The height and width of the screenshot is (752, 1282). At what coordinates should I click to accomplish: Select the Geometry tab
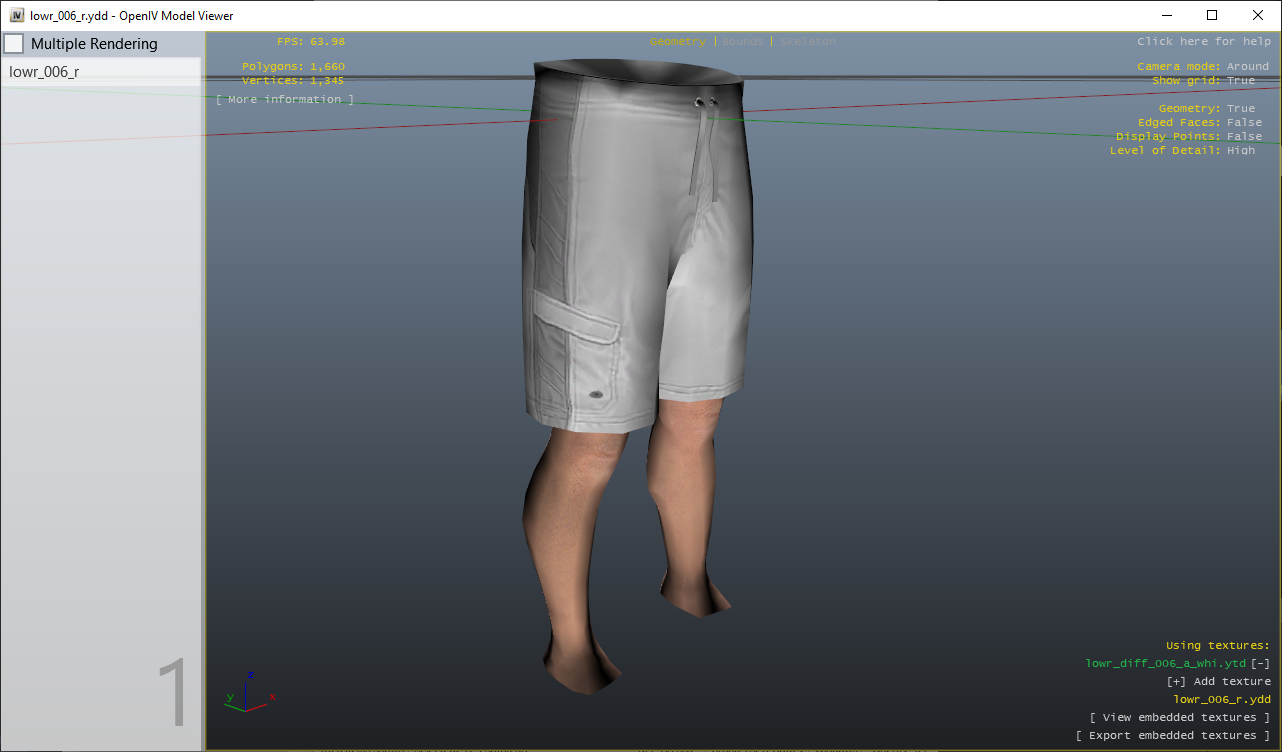click(678, 41)
